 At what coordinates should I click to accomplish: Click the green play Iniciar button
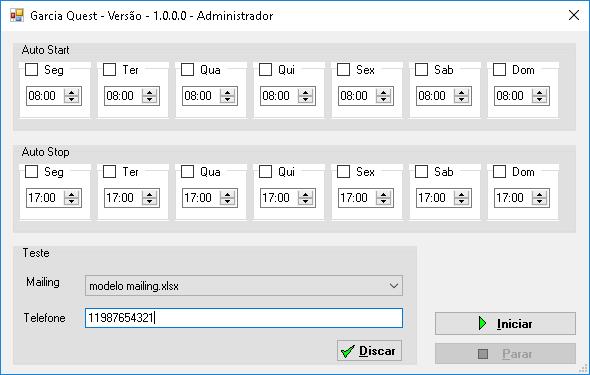[505, 323]
